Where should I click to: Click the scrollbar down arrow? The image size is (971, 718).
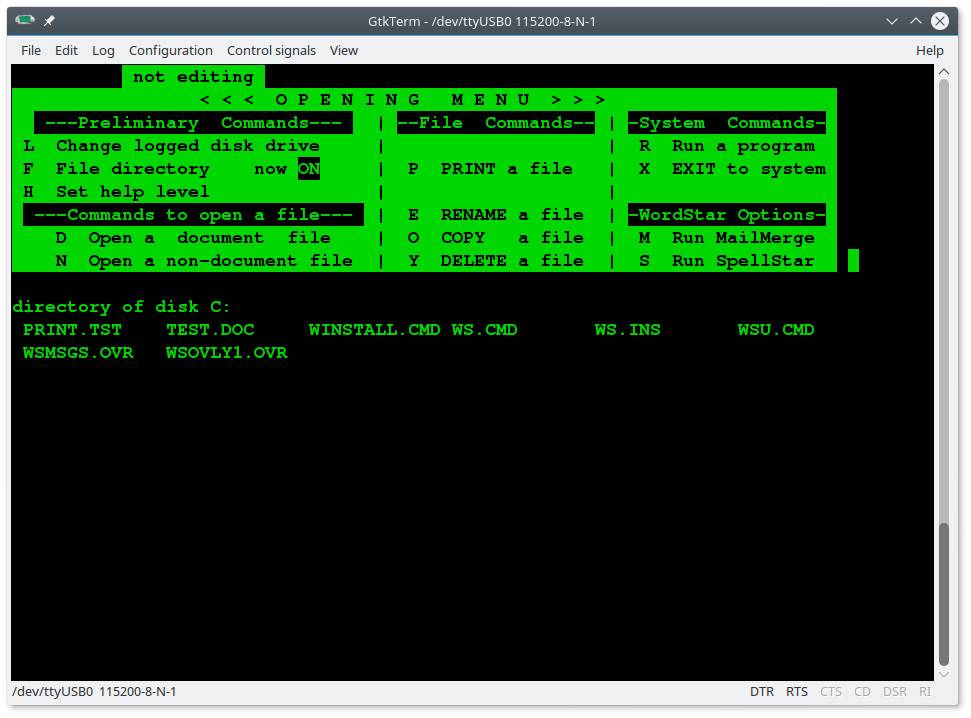[944, 674]
